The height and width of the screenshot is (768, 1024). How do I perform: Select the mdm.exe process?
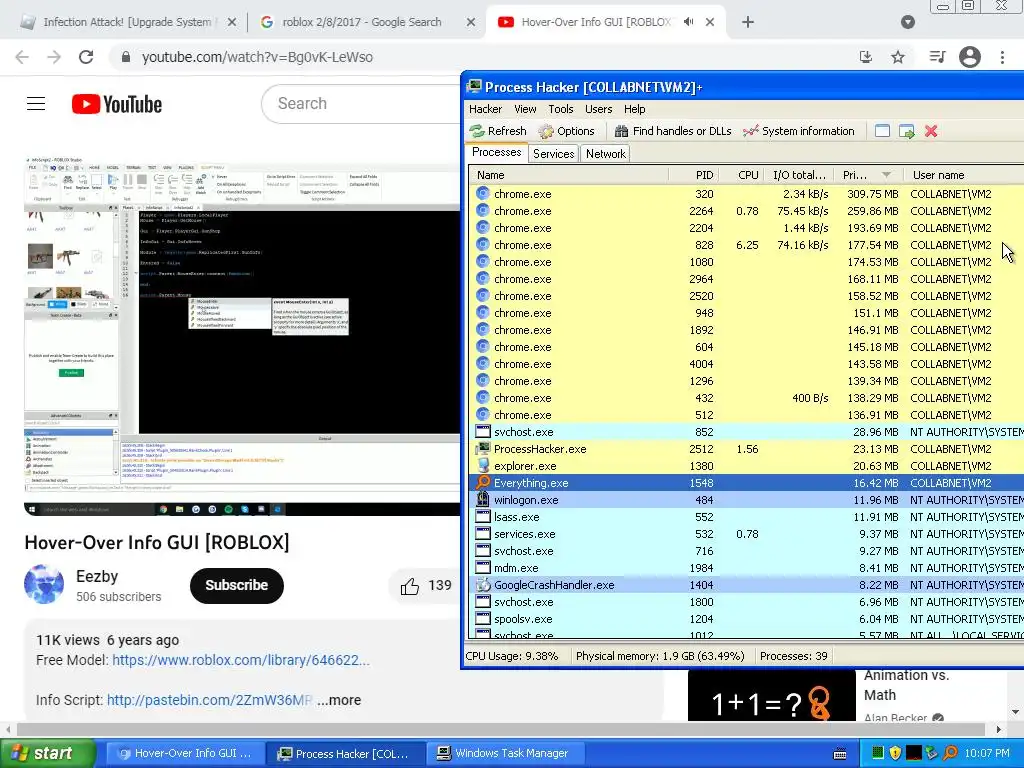pos(746,568)
